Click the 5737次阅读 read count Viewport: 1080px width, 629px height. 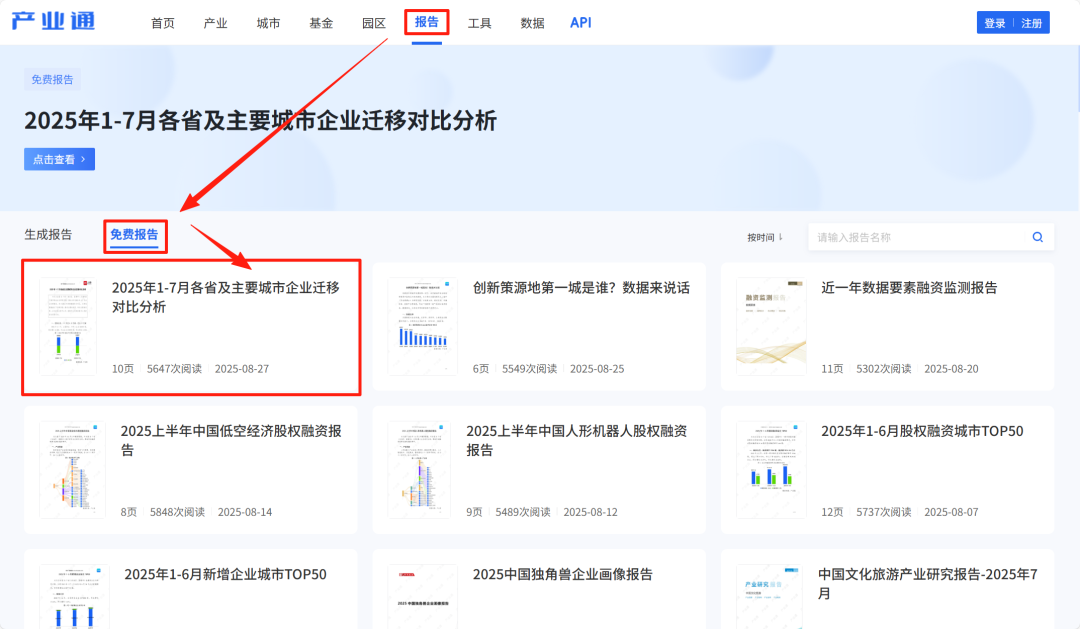pyautogui.click(x=884, y=512)
